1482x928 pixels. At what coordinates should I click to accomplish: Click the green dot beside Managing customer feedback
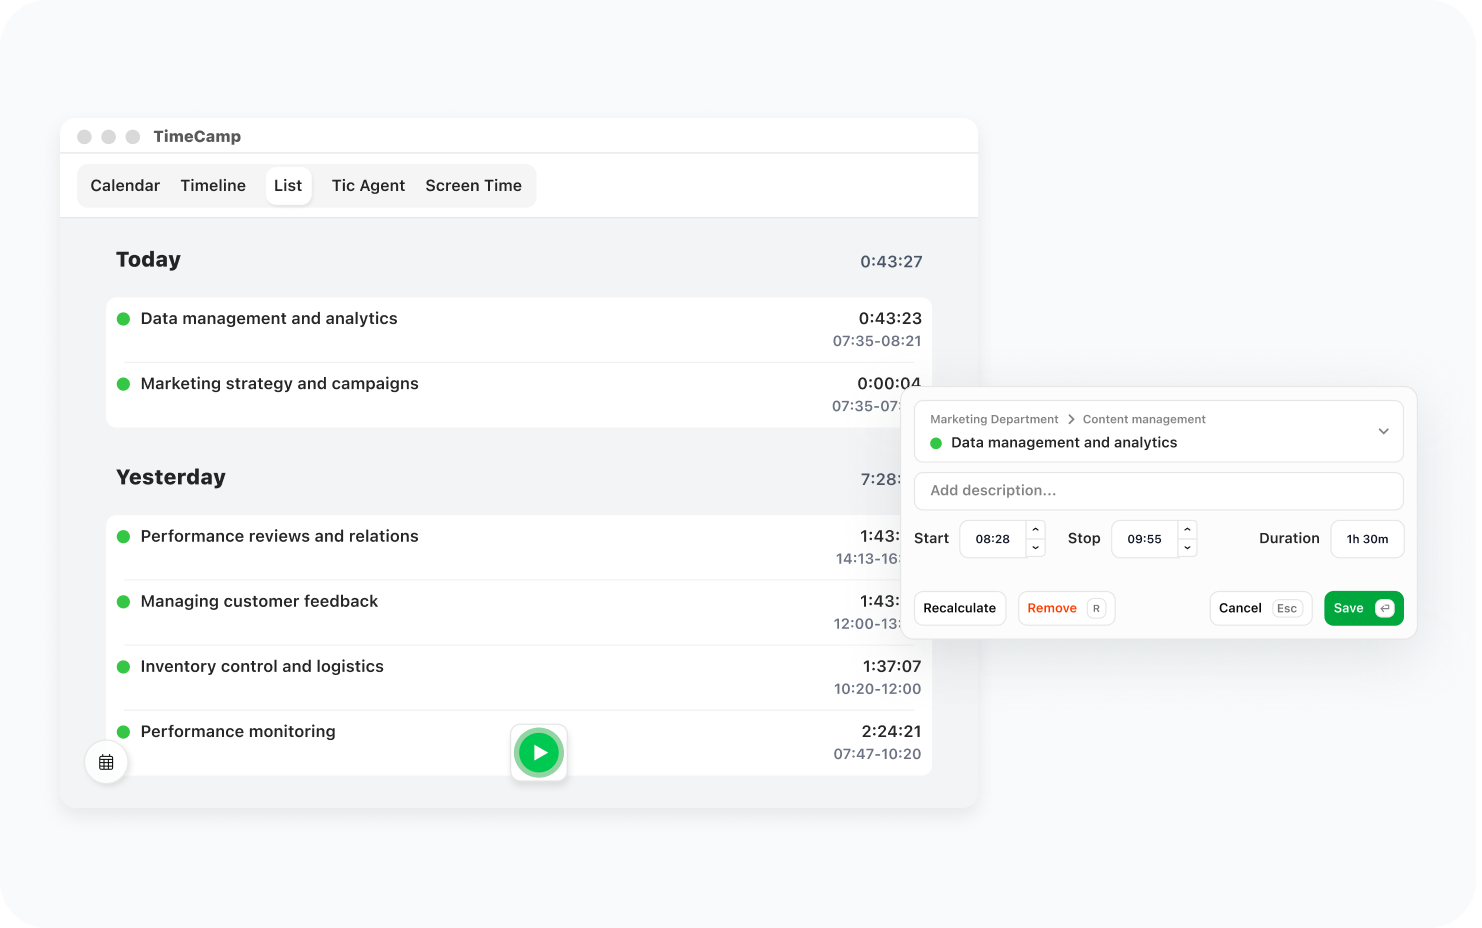tap(124, 602)
